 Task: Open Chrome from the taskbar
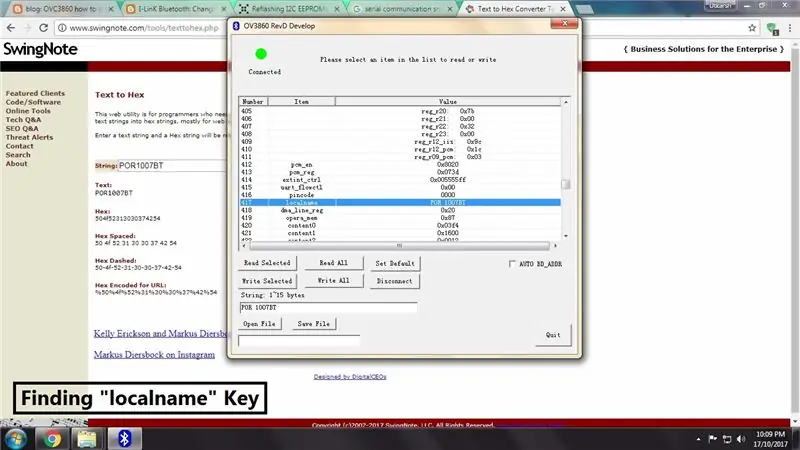(x=52, y=439)
